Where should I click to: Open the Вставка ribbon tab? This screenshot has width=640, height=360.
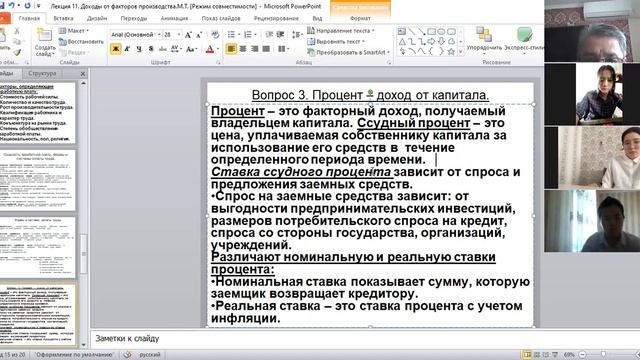click(63, 18)
